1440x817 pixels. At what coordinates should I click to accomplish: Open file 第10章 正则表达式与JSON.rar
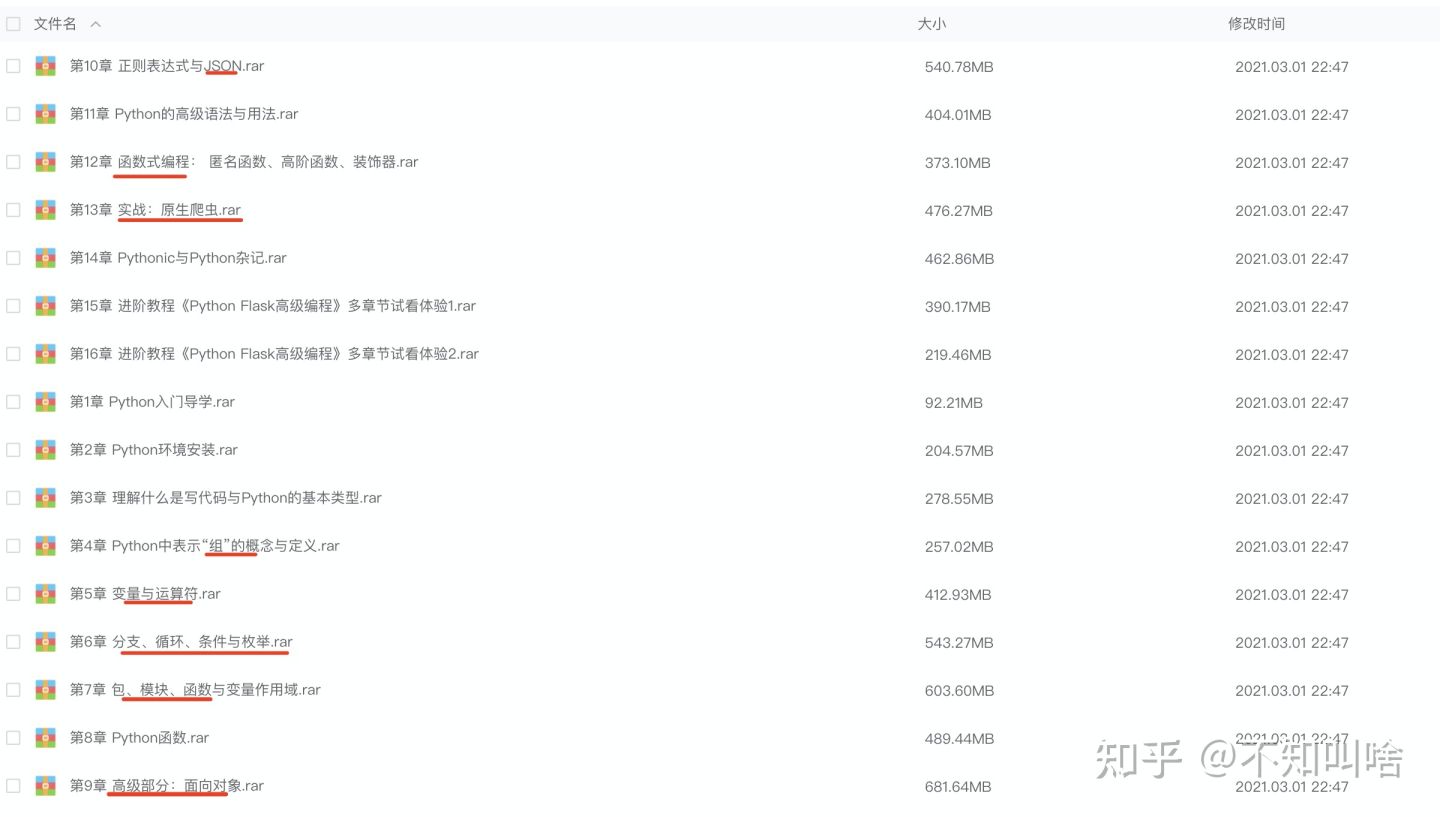click(167, 66)
